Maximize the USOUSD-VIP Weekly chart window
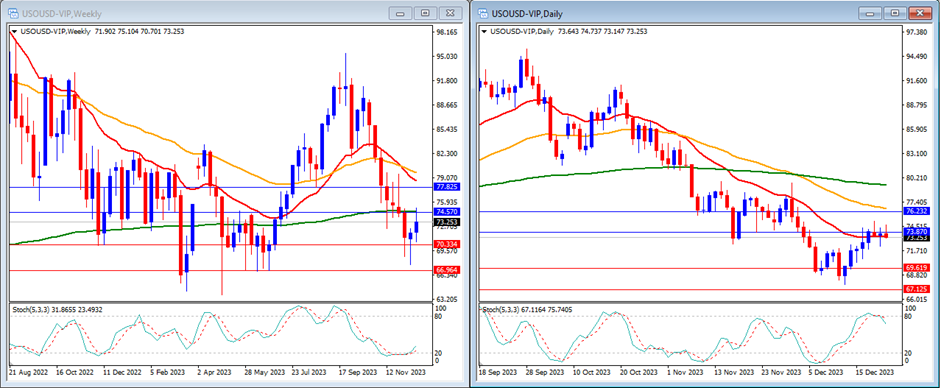 (x=426, y=13)
